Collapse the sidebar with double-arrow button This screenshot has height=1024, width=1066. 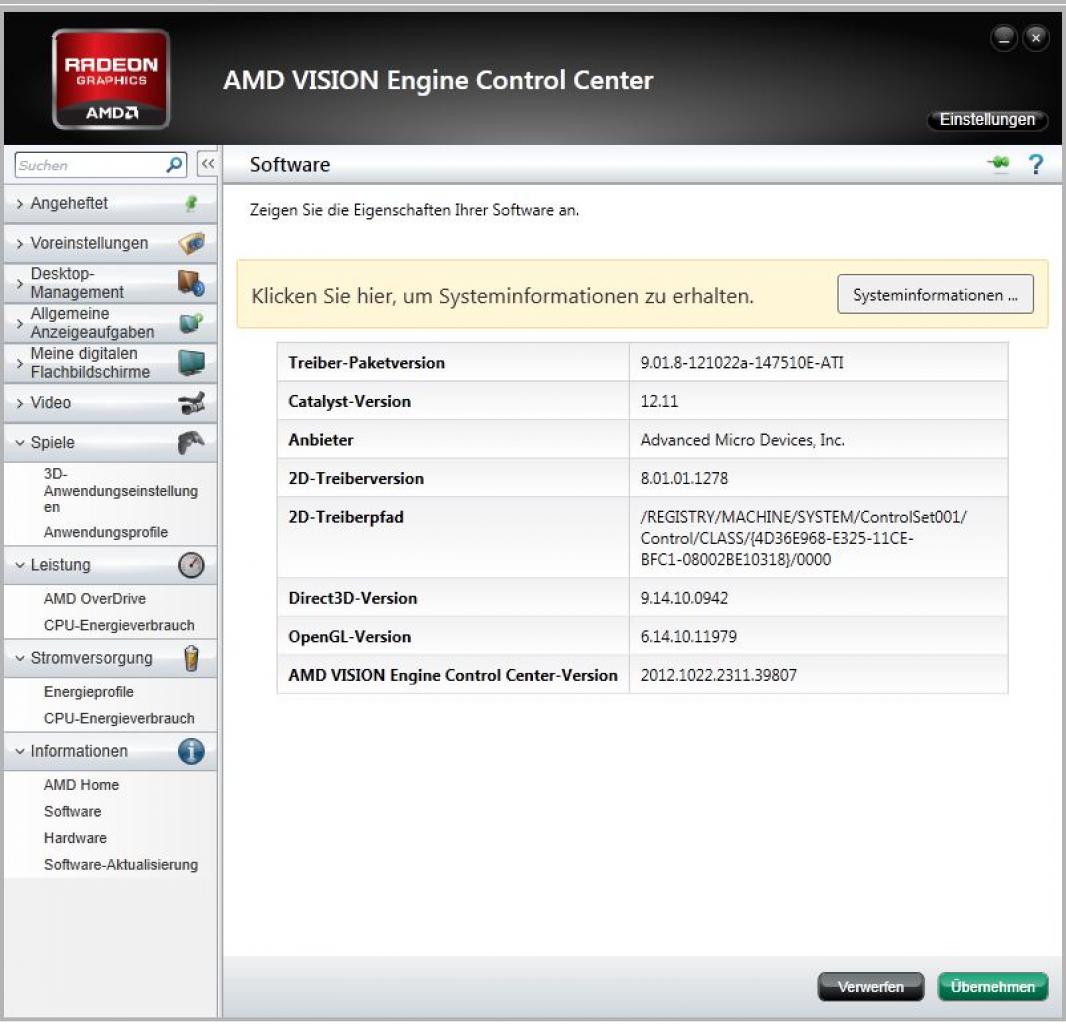pos(207,164)
